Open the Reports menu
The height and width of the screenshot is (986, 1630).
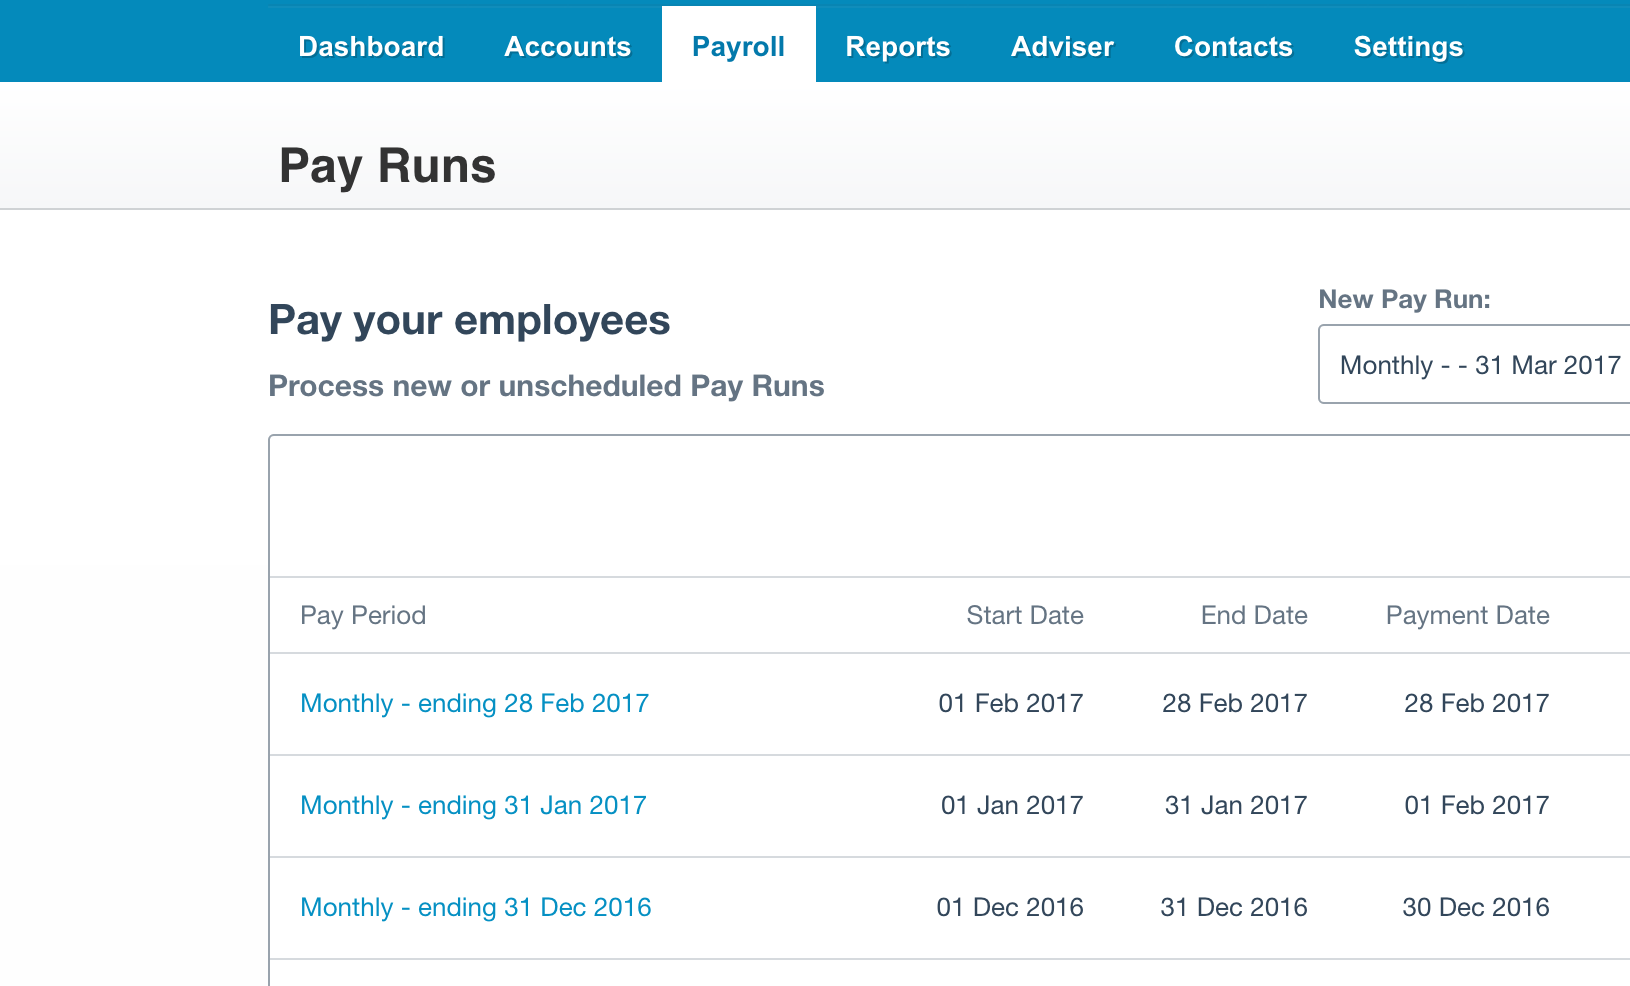coord(897,47)
